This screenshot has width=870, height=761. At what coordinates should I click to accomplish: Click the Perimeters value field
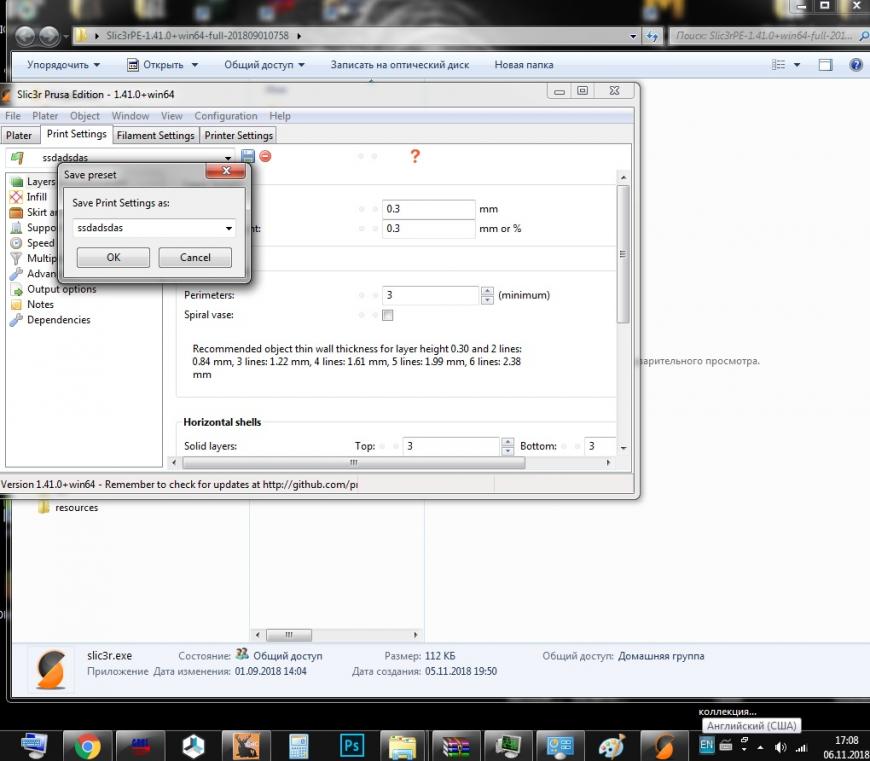(431, 295)
